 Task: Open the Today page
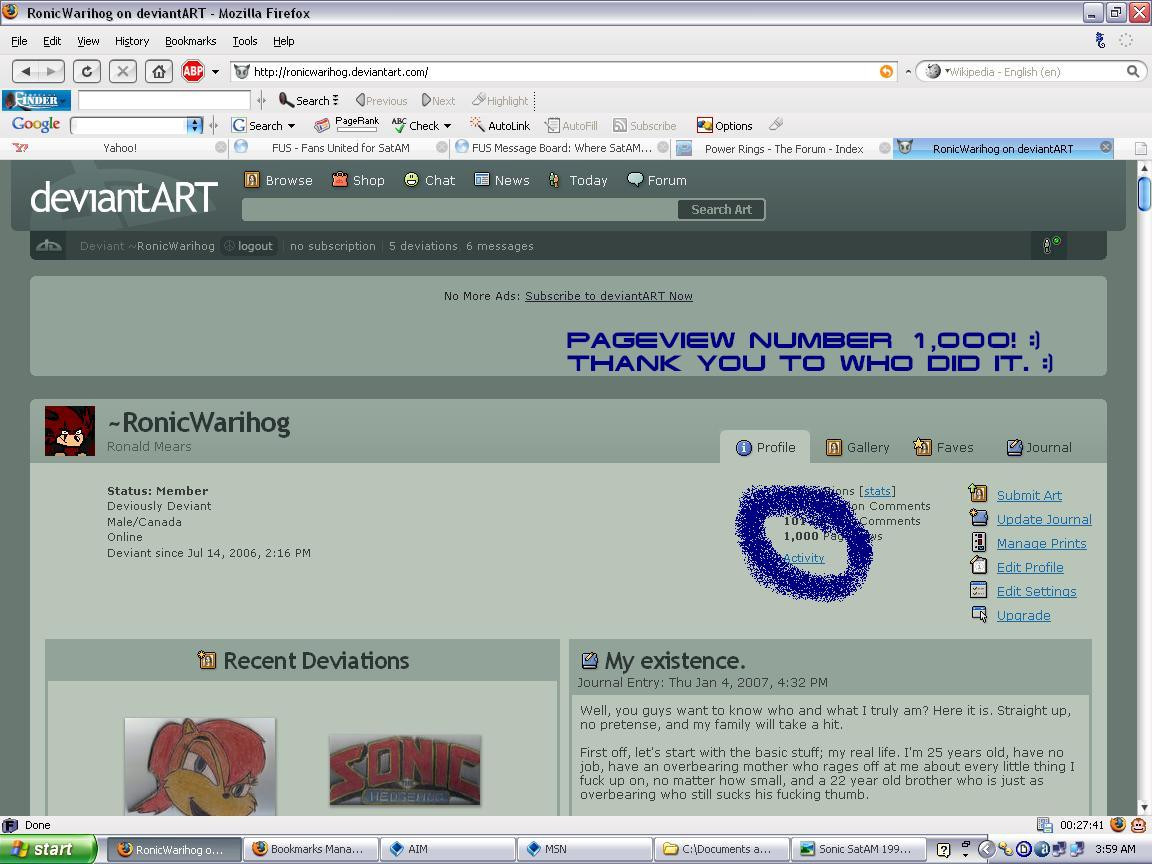click(x=578, y=180)
